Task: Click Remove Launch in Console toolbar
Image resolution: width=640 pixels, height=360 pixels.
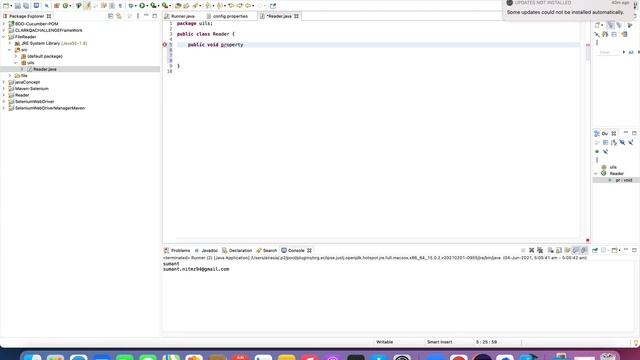Action: tap(531, 250)
